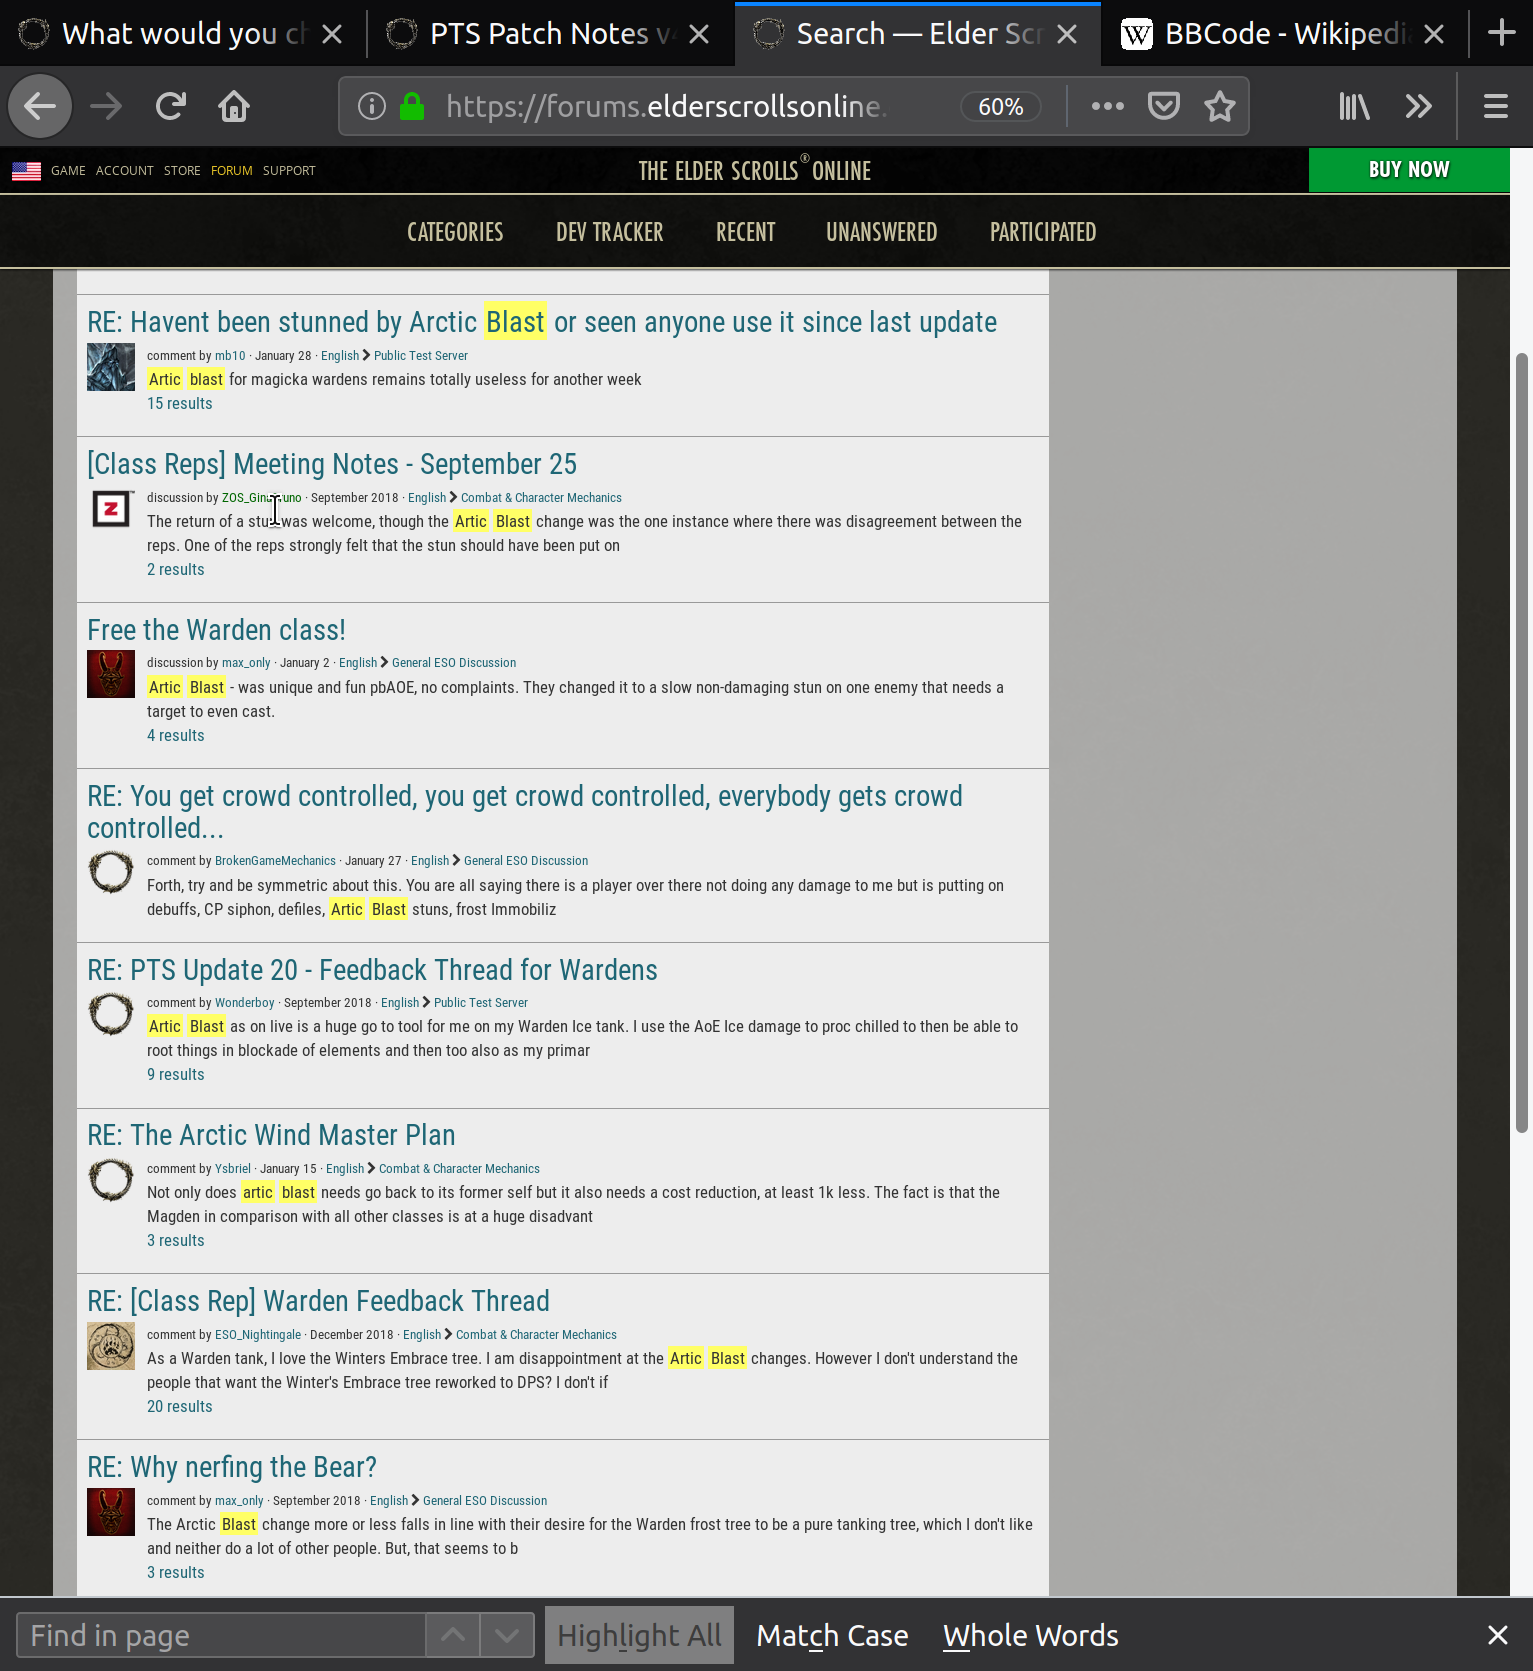Reload the current page

coord(171,106)
